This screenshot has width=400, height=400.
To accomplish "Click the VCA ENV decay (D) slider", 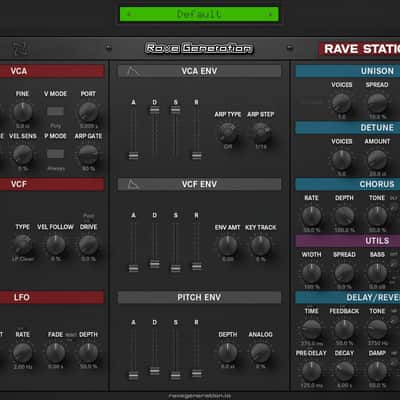I will (x=155, y=110).
